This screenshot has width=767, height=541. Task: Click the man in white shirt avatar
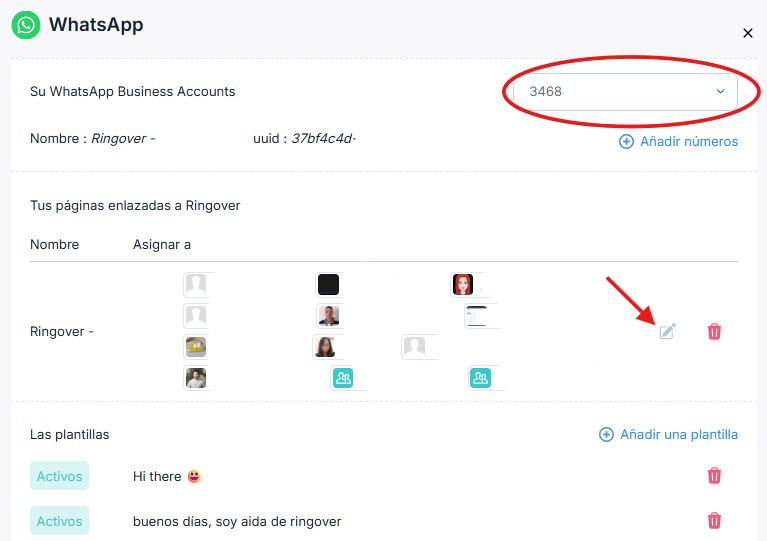click(x=196, y=378)
